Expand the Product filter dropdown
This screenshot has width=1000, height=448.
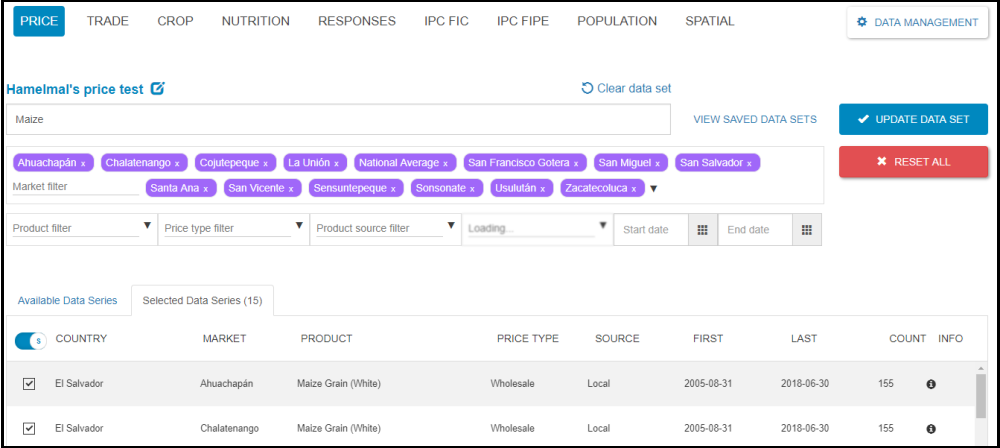click(148, 226)
